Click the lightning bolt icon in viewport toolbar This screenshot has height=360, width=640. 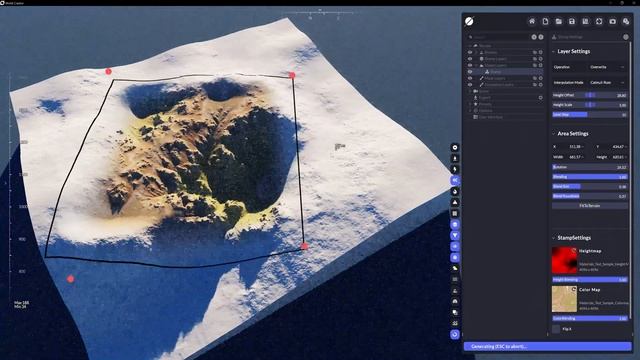tap(455, 169)
